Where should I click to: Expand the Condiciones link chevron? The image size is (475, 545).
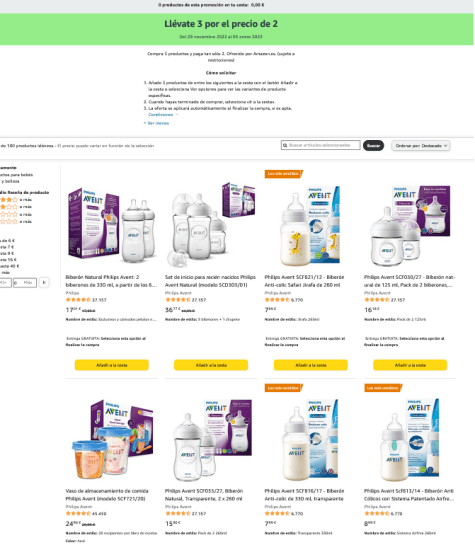[x=177, y=115]
